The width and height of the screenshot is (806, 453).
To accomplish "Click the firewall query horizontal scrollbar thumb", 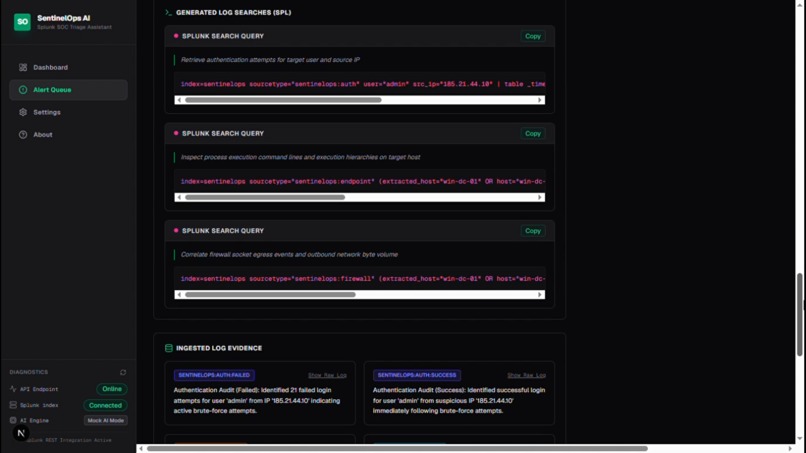I will (x=270, y=295).
